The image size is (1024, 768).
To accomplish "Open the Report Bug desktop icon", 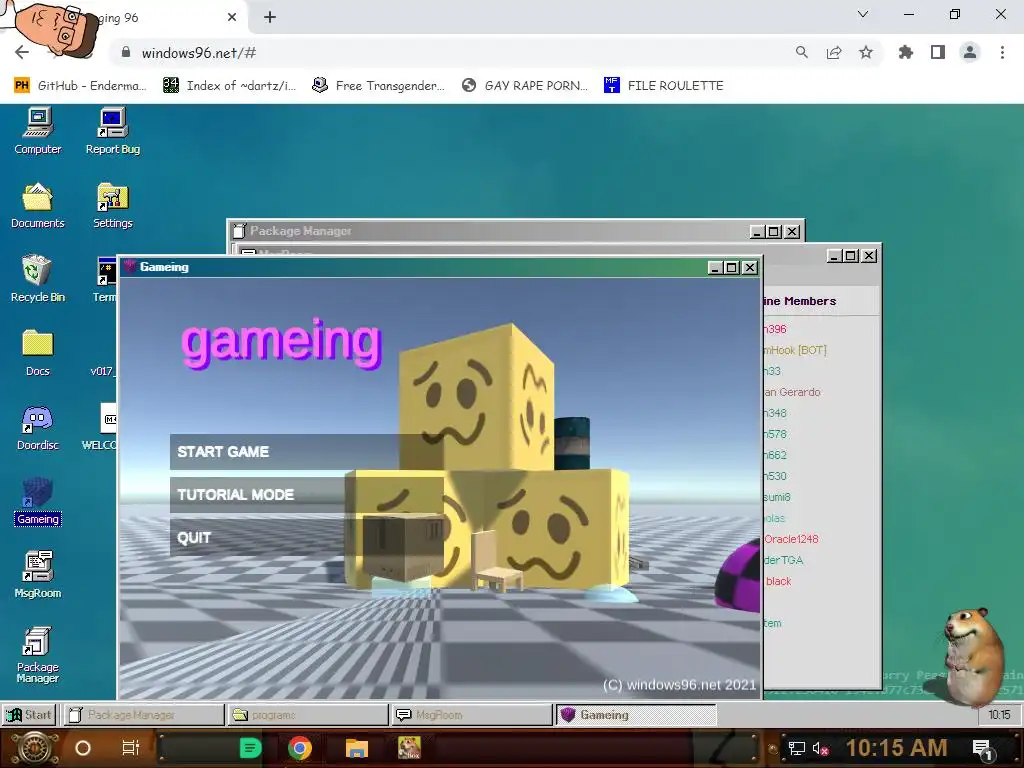I will click(x=112, y=131).
